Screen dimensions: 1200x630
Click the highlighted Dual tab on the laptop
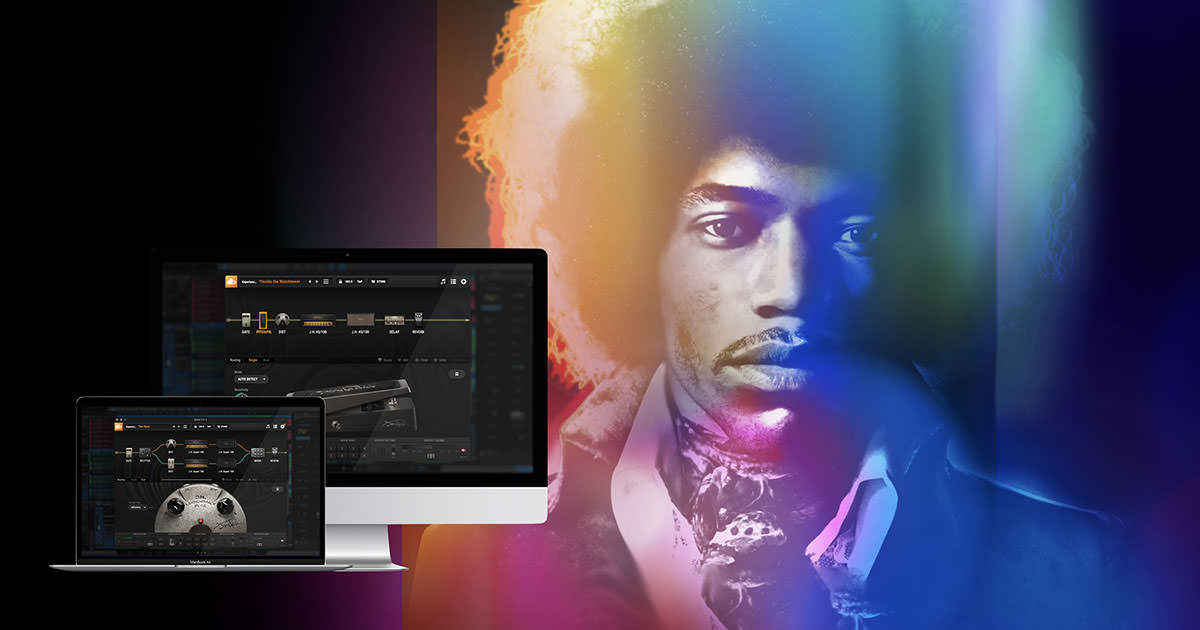click(x=142, y=479)
